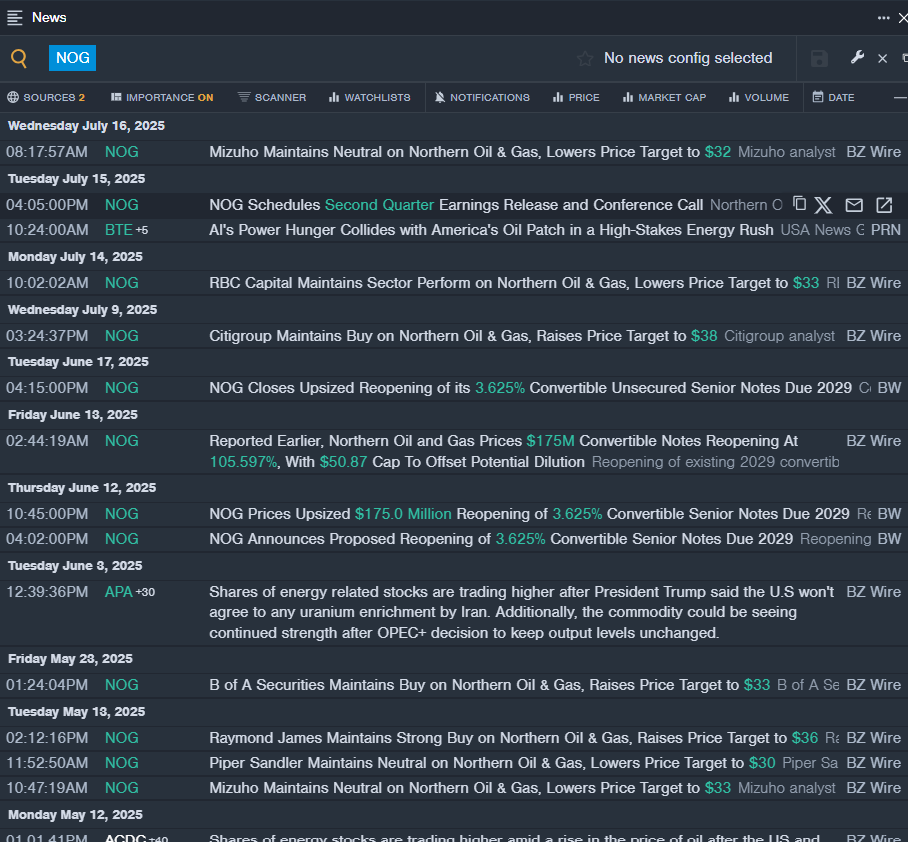Open the three-dot more options menu
908x842 pixels.
(883, 18)
